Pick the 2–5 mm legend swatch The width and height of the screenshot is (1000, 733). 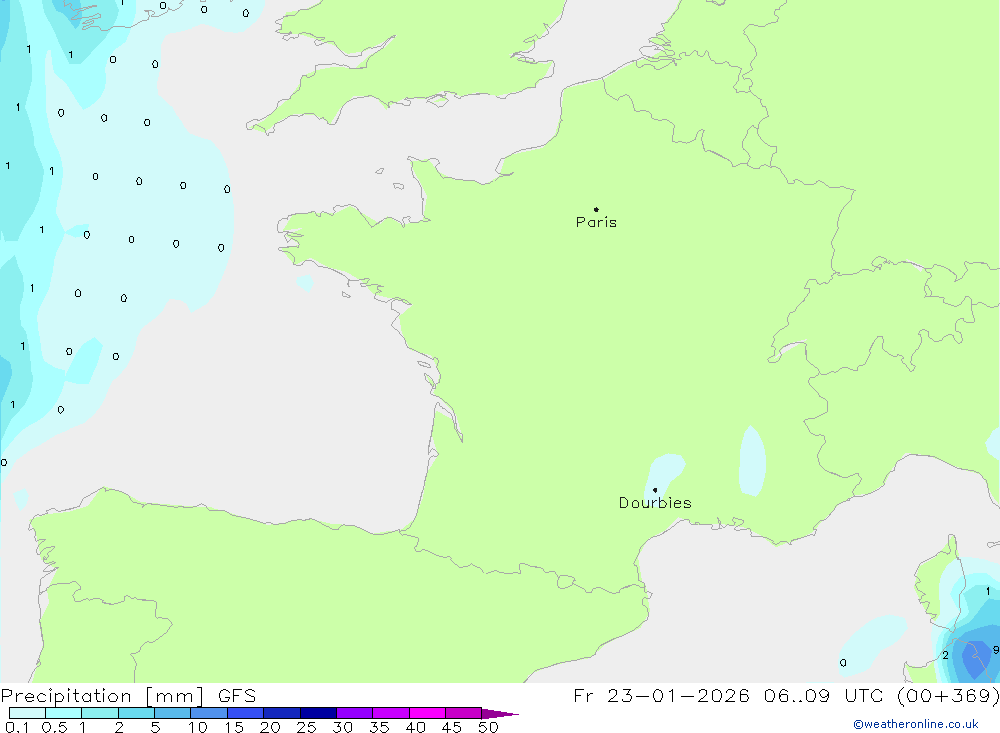(136, 713)
